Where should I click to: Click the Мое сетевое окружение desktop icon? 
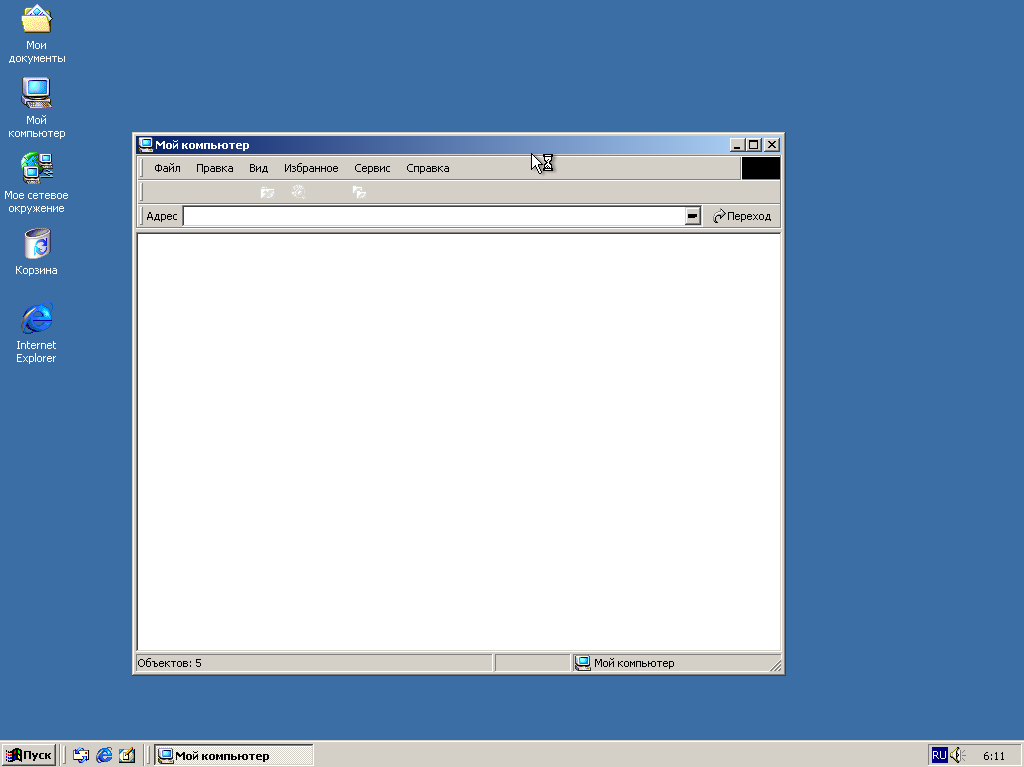pos(37,168)
